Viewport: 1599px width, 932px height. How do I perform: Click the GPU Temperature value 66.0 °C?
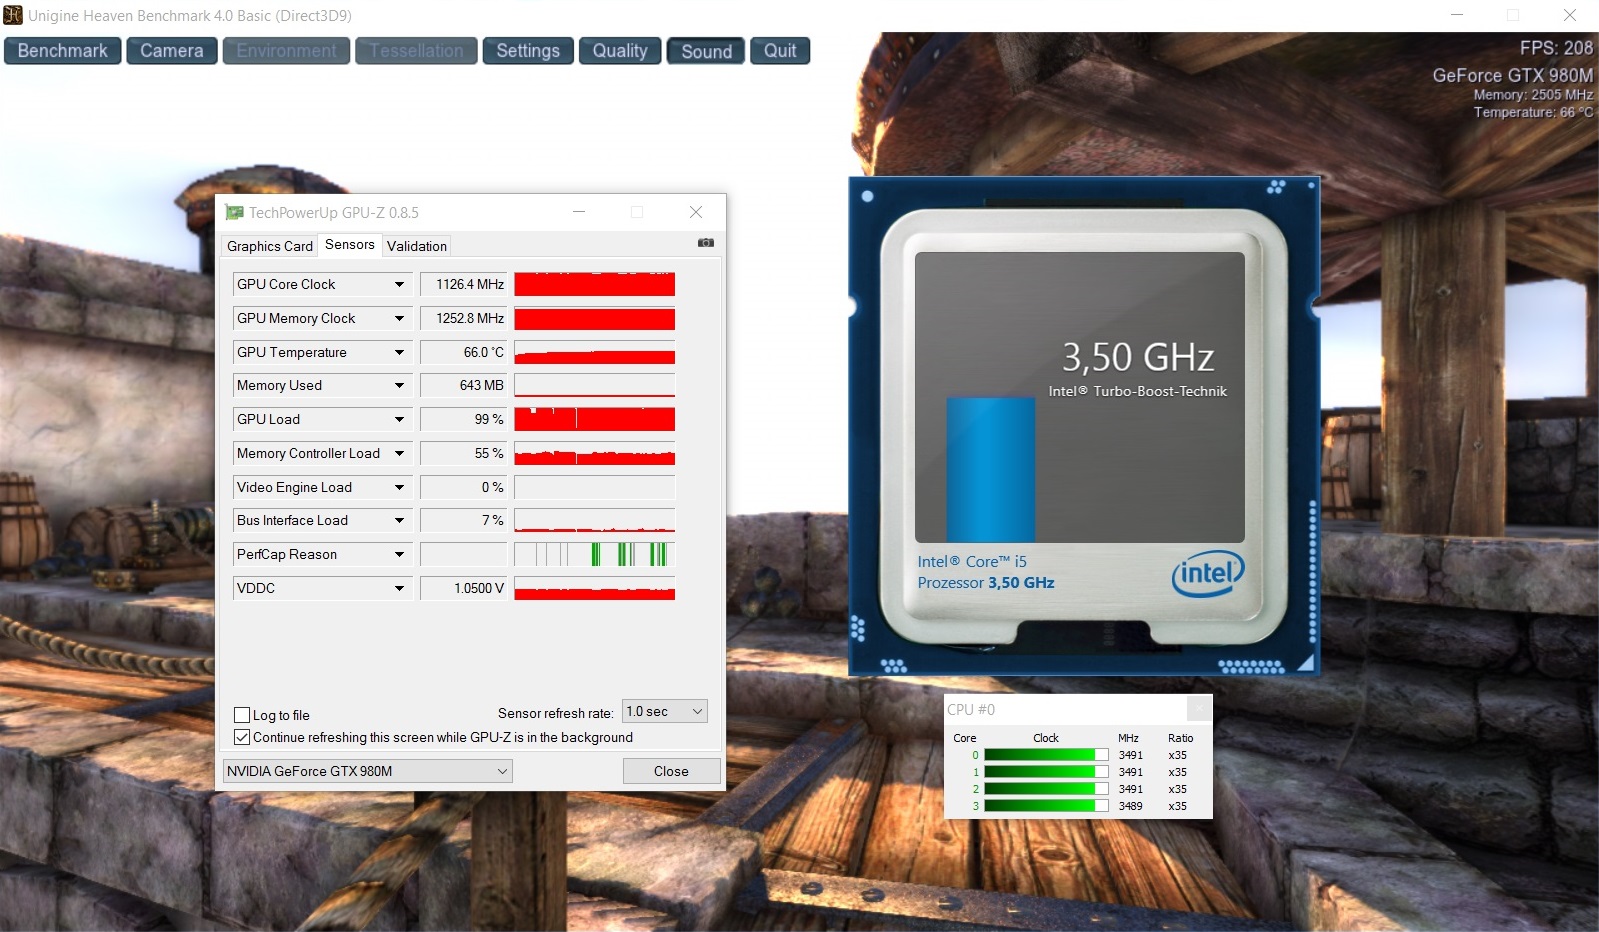coord(464,353)
